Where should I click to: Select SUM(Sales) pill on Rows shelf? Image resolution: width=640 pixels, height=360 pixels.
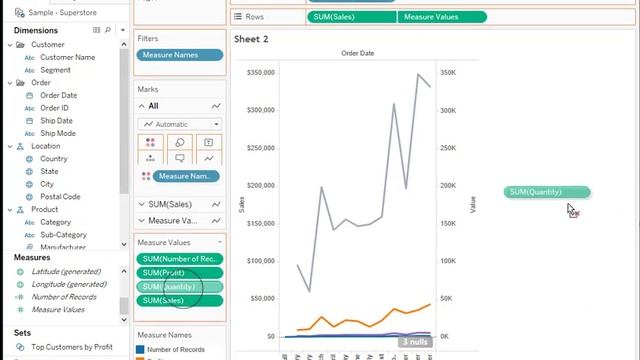(x=351, y=17)
